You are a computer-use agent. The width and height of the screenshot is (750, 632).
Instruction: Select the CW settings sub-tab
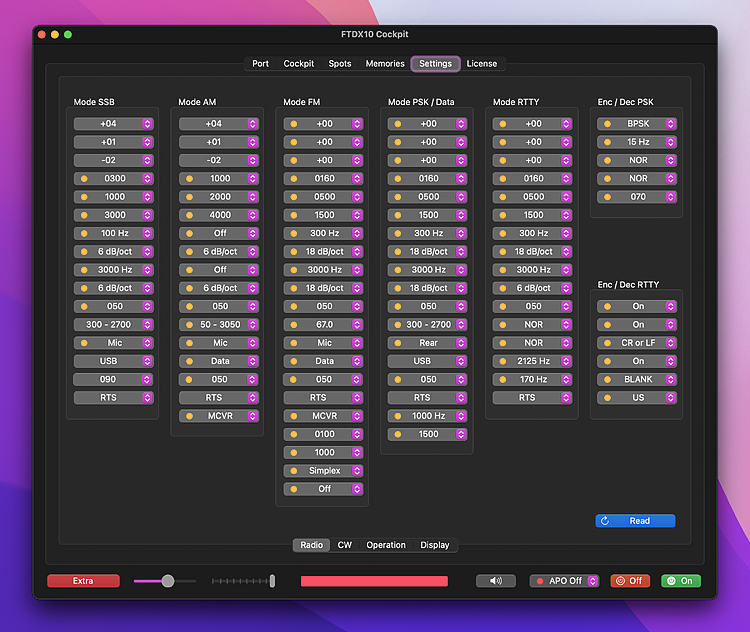pyautogui.click(x=344, y=545)
